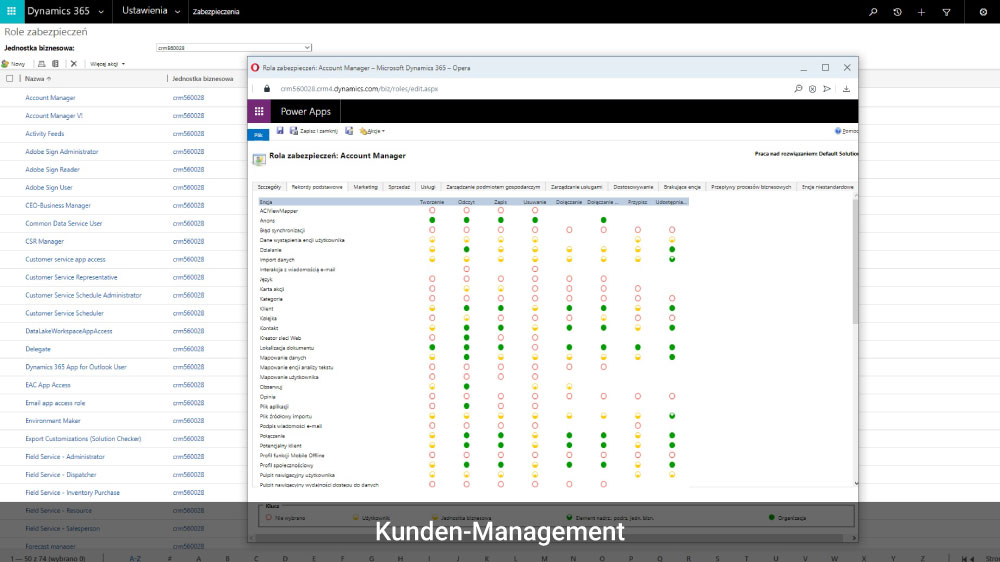Sort roles by the Nazwa column header
Viewport: 1000px width, 562px height.
click(38, 78)
